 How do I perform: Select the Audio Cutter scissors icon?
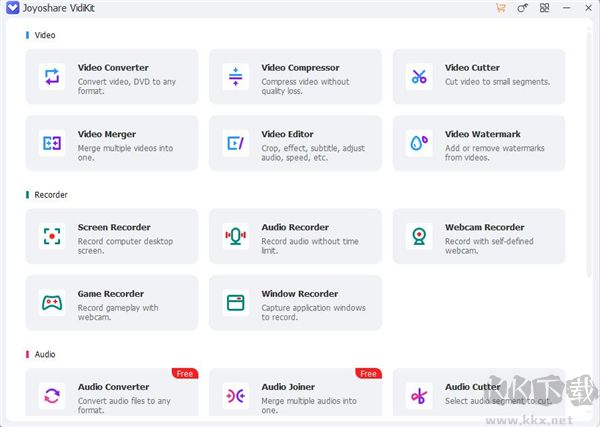[x=419, y=396]
